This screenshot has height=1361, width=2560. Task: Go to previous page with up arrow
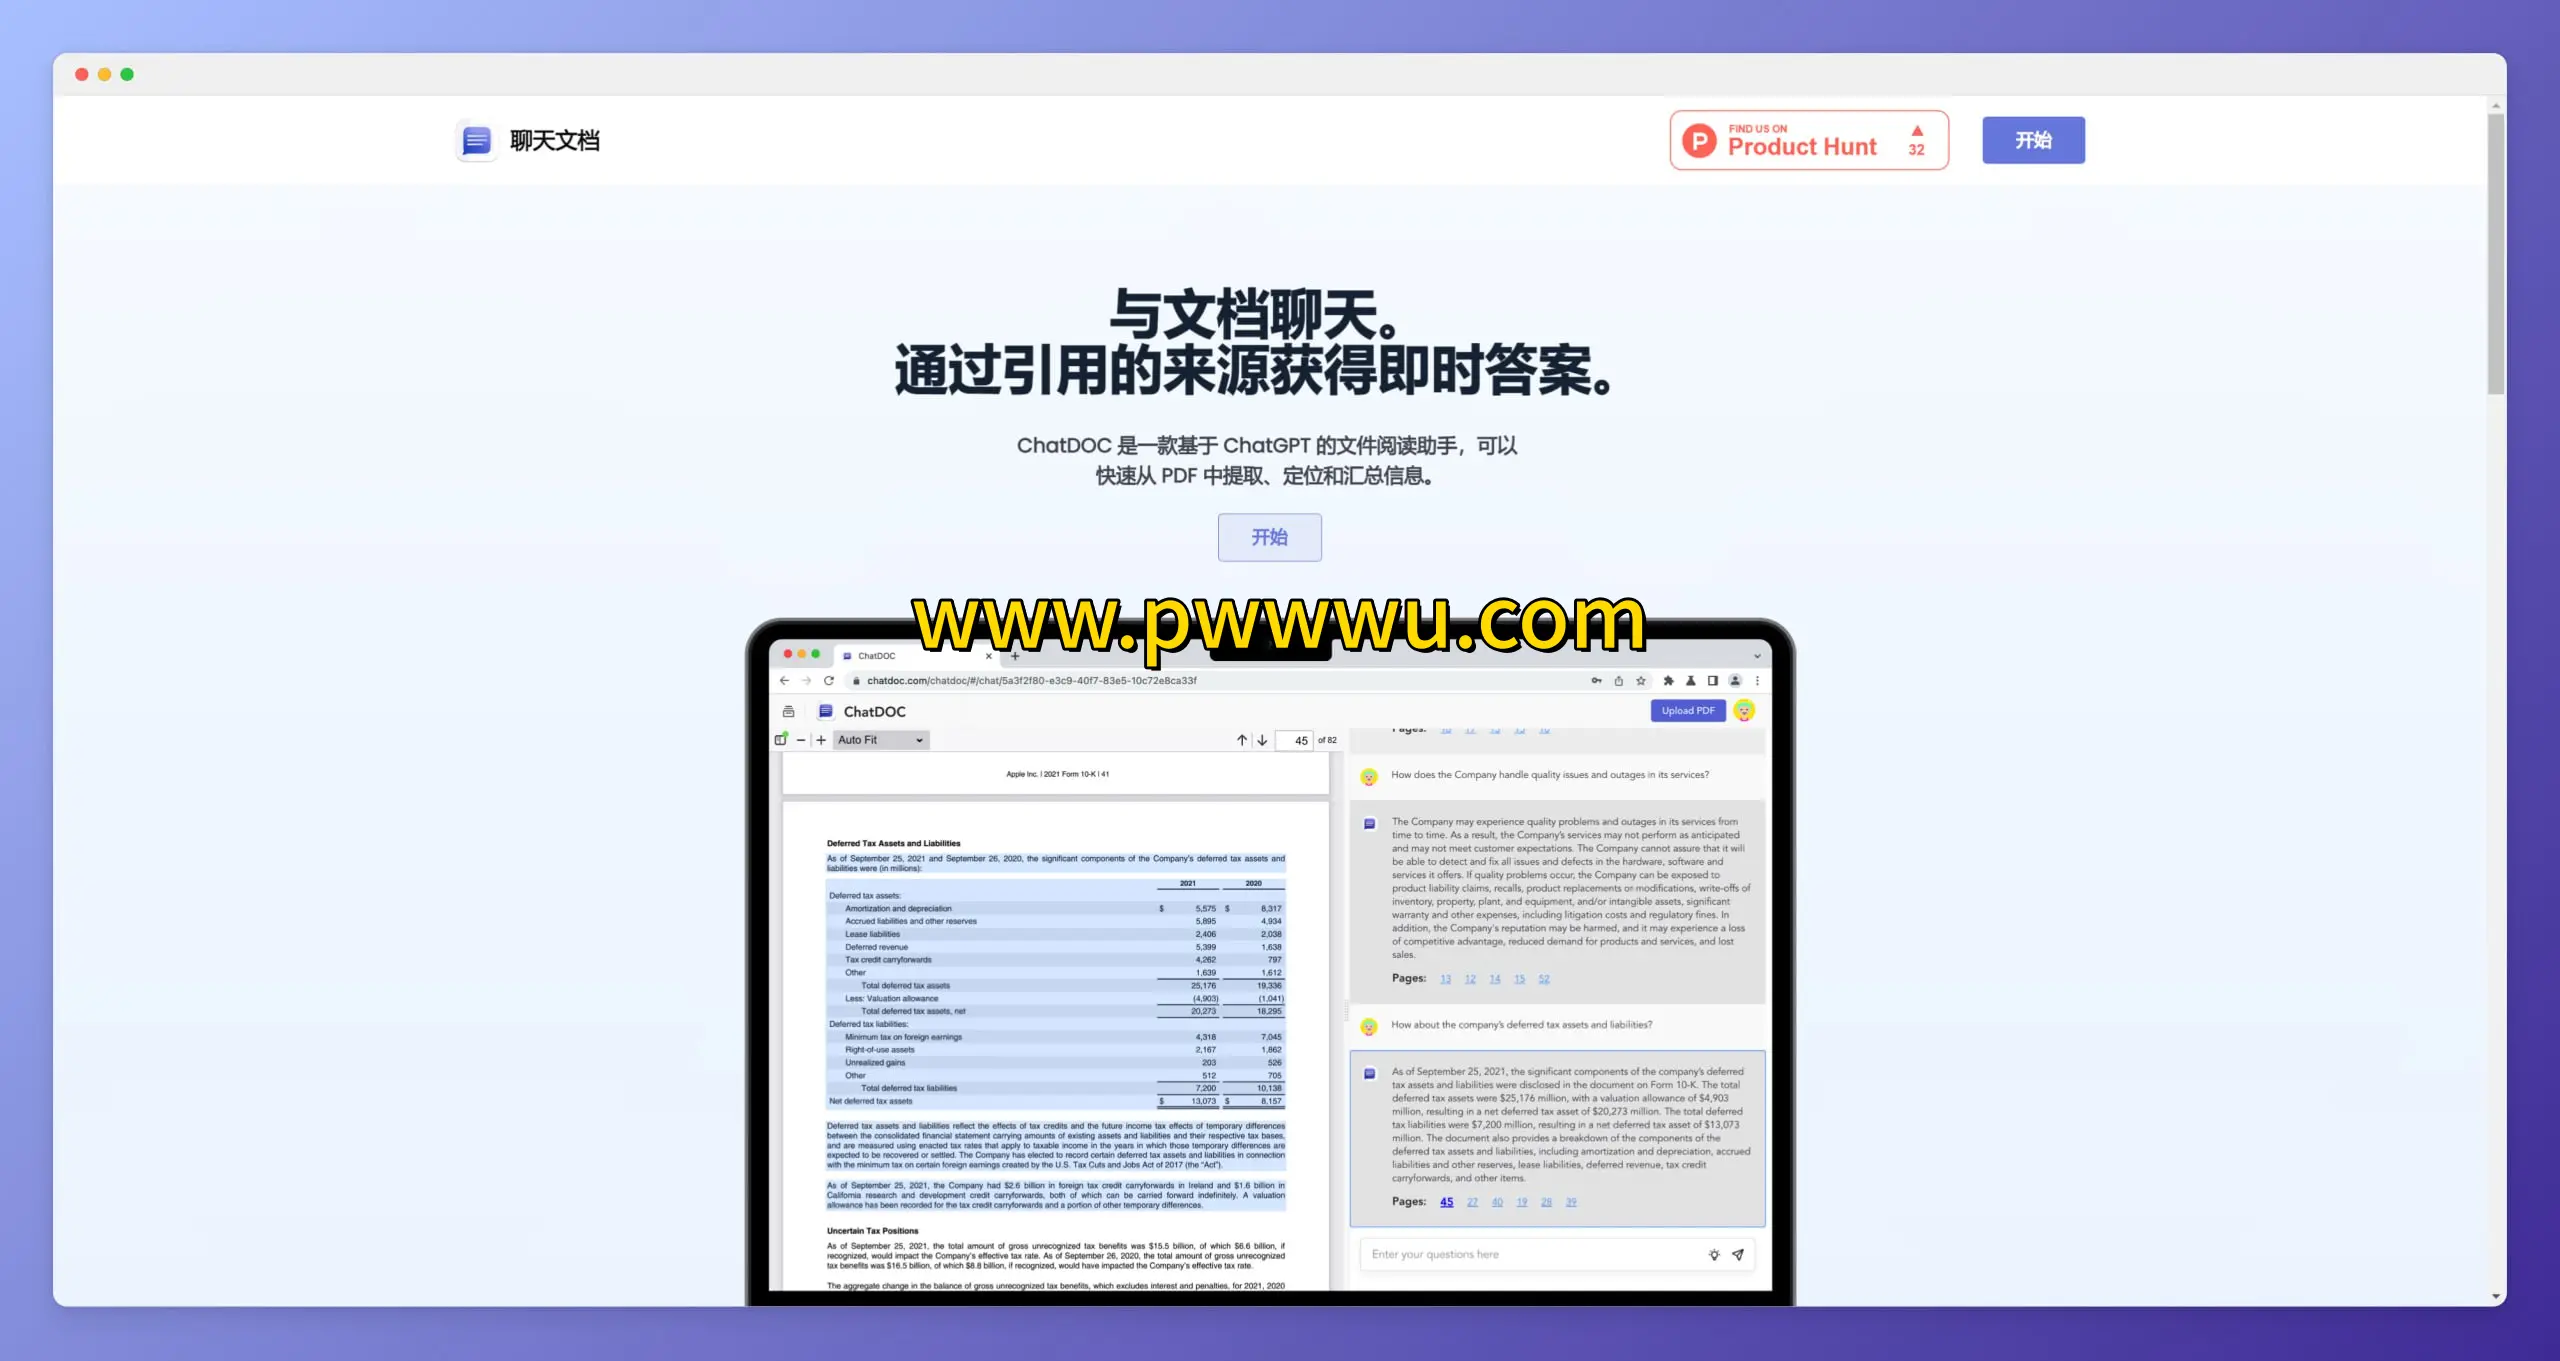pyautogui.click(x=1241, y=740)
